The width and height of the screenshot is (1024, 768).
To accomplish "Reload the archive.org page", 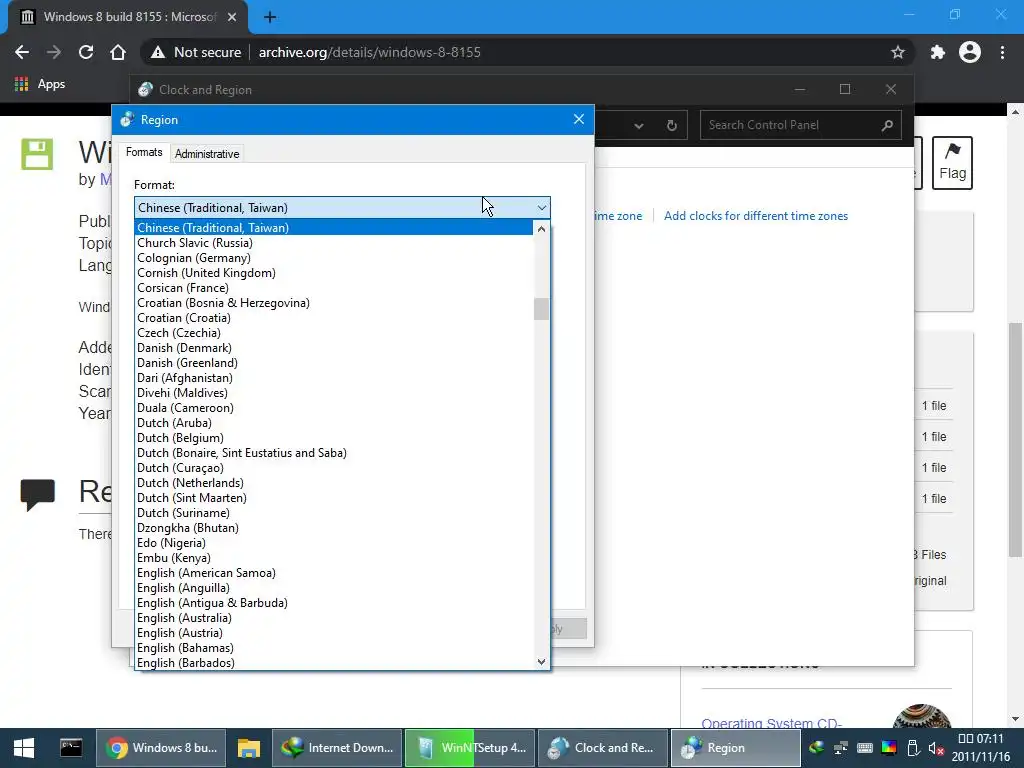I will click(86, 52).
